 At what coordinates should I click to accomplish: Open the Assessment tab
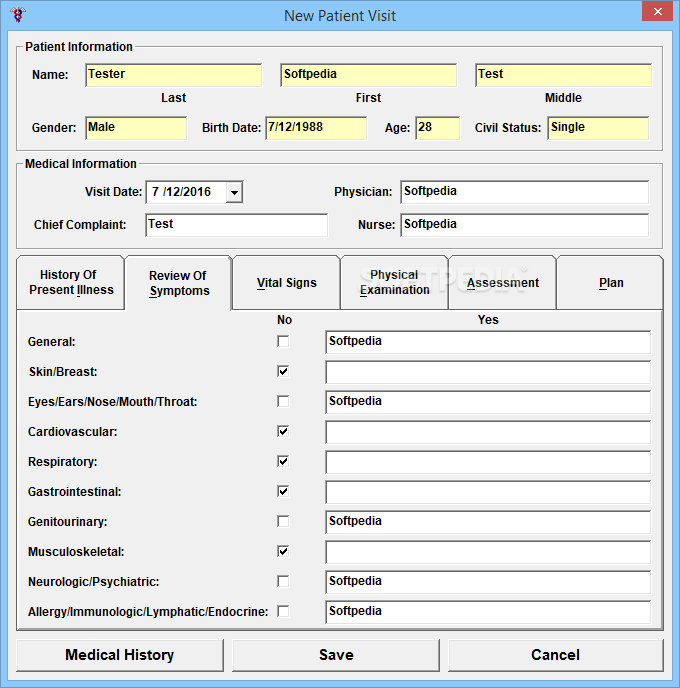point(502,283)
